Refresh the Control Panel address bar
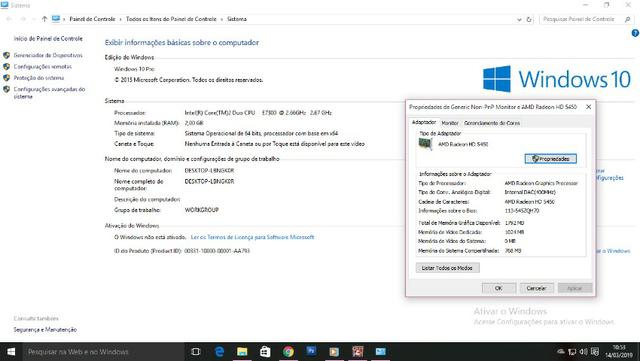This screenshot has width=640, height=361. click(529, 19)
